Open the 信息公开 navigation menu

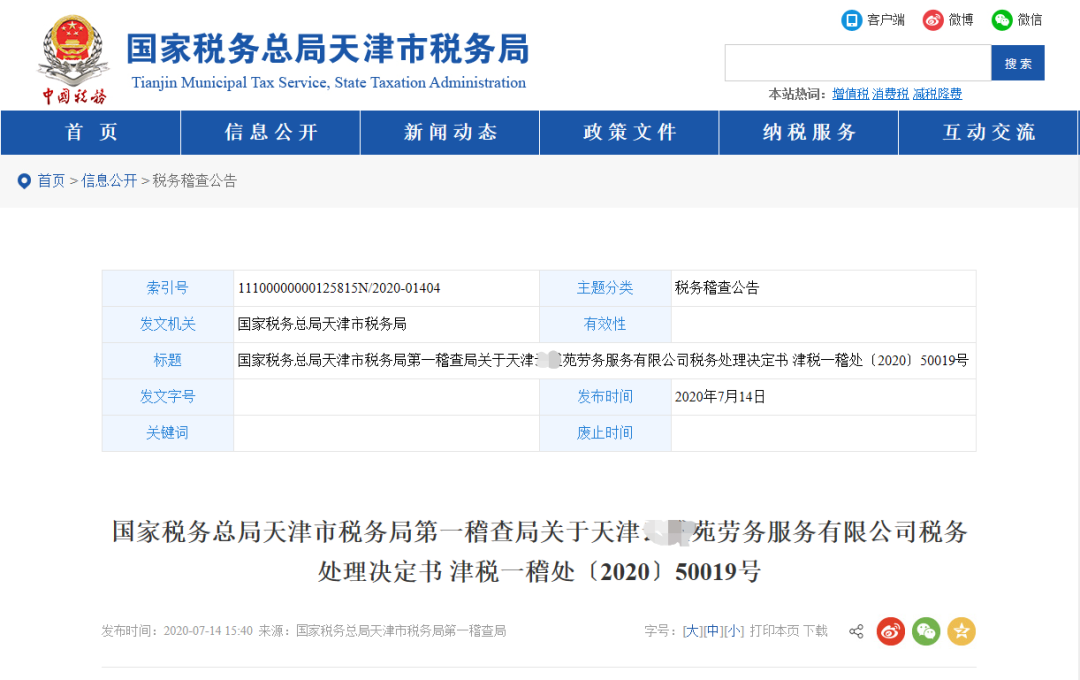[269, 132]
